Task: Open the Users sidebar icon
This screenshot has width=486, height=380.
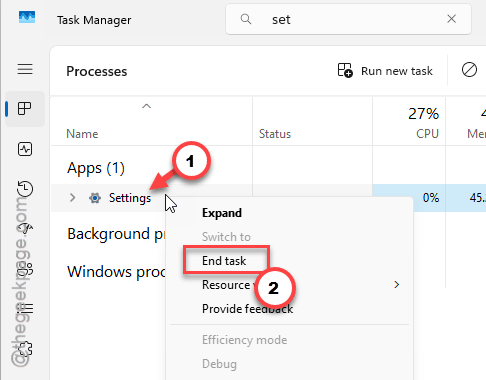Action: (26, 269)
